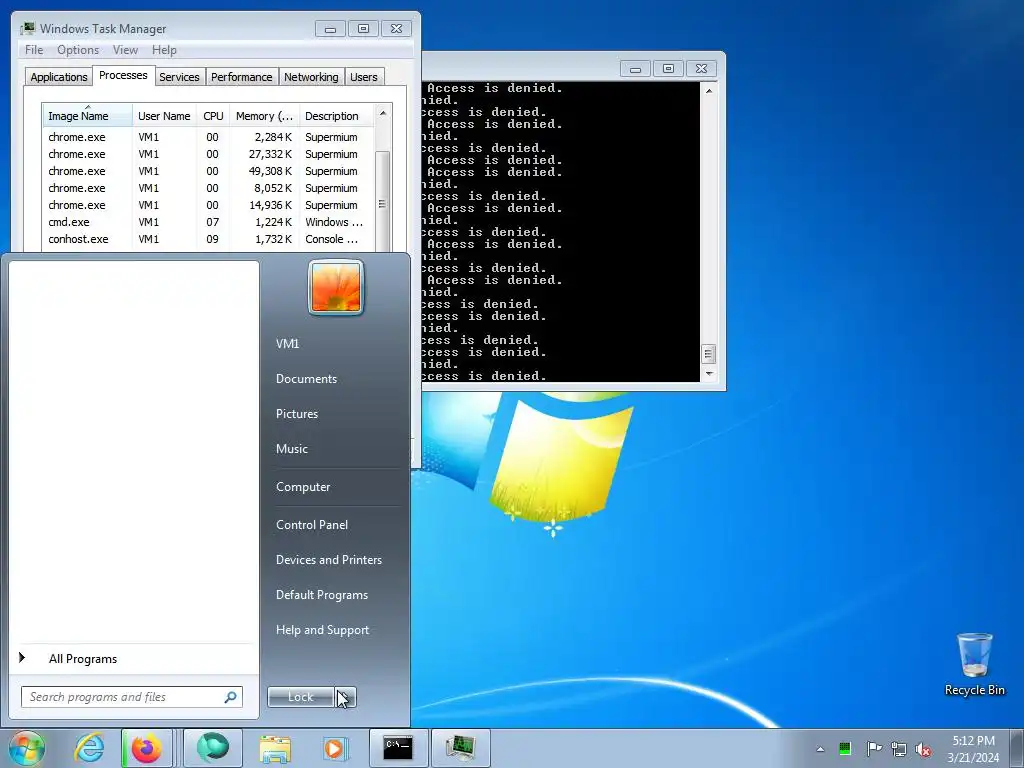Maximize the Command Prompt window

(668, 69)
